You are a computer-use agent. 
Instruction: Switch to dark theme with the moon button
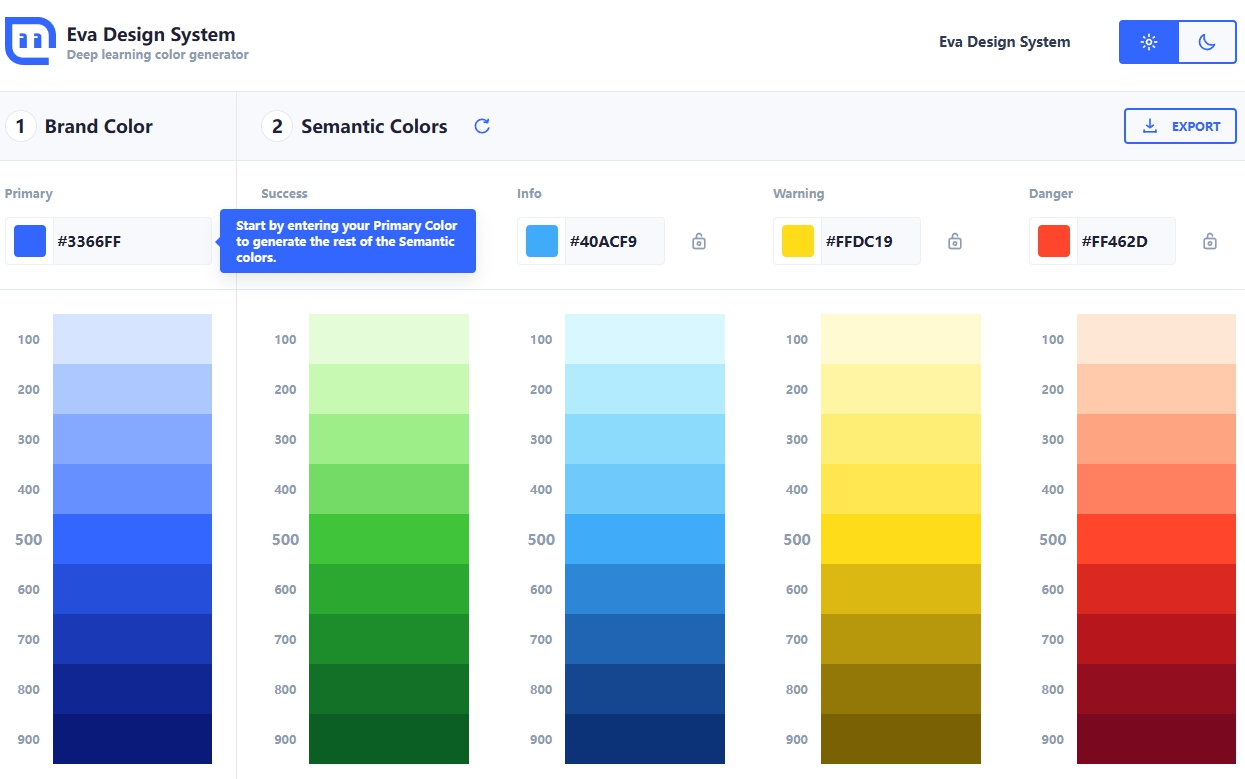(x=1207, y=42)
